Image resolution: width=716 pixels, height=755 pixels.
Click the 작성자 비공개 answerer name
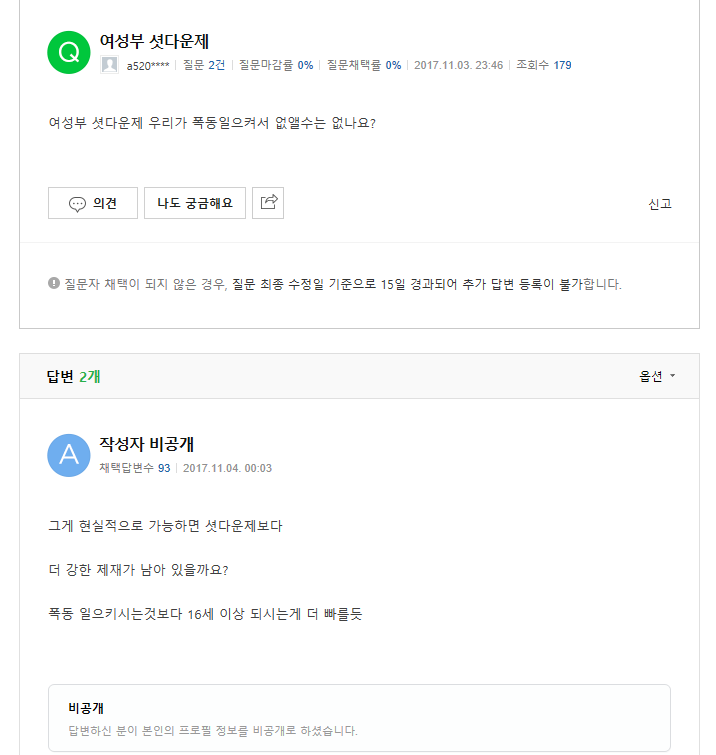[153, 443]
